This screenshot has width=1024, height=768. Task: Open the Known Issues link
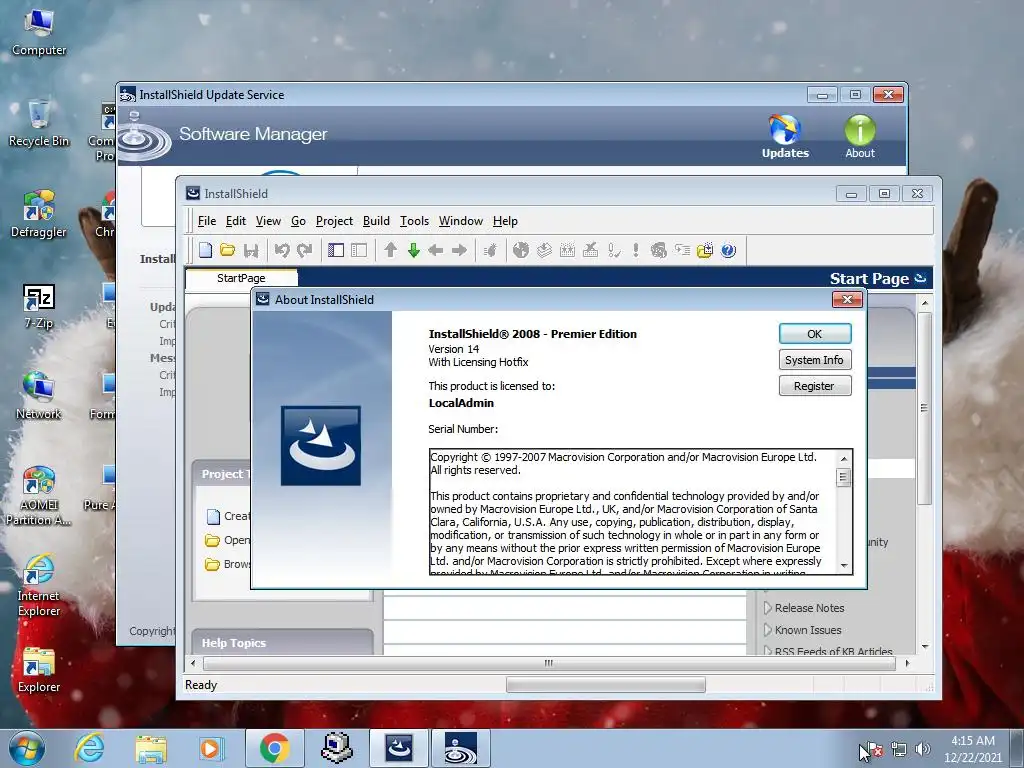808,630
